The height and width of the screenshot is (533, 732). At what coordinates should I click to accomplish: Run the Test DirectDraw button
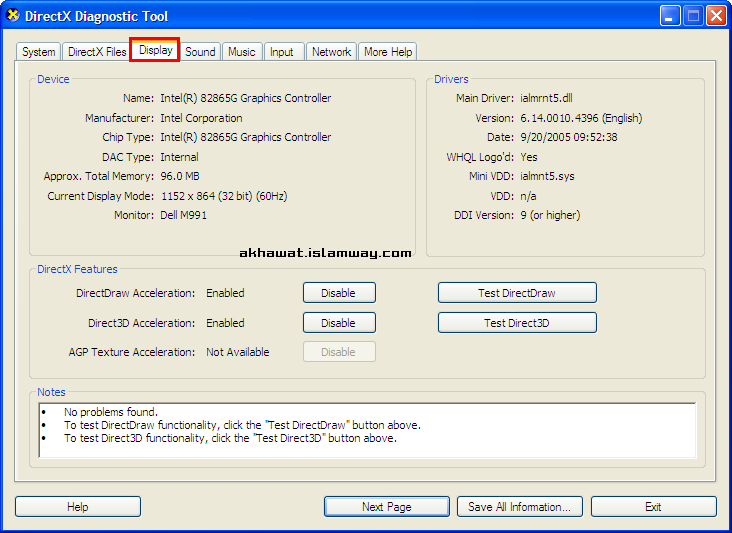click(x=517, y=293)
